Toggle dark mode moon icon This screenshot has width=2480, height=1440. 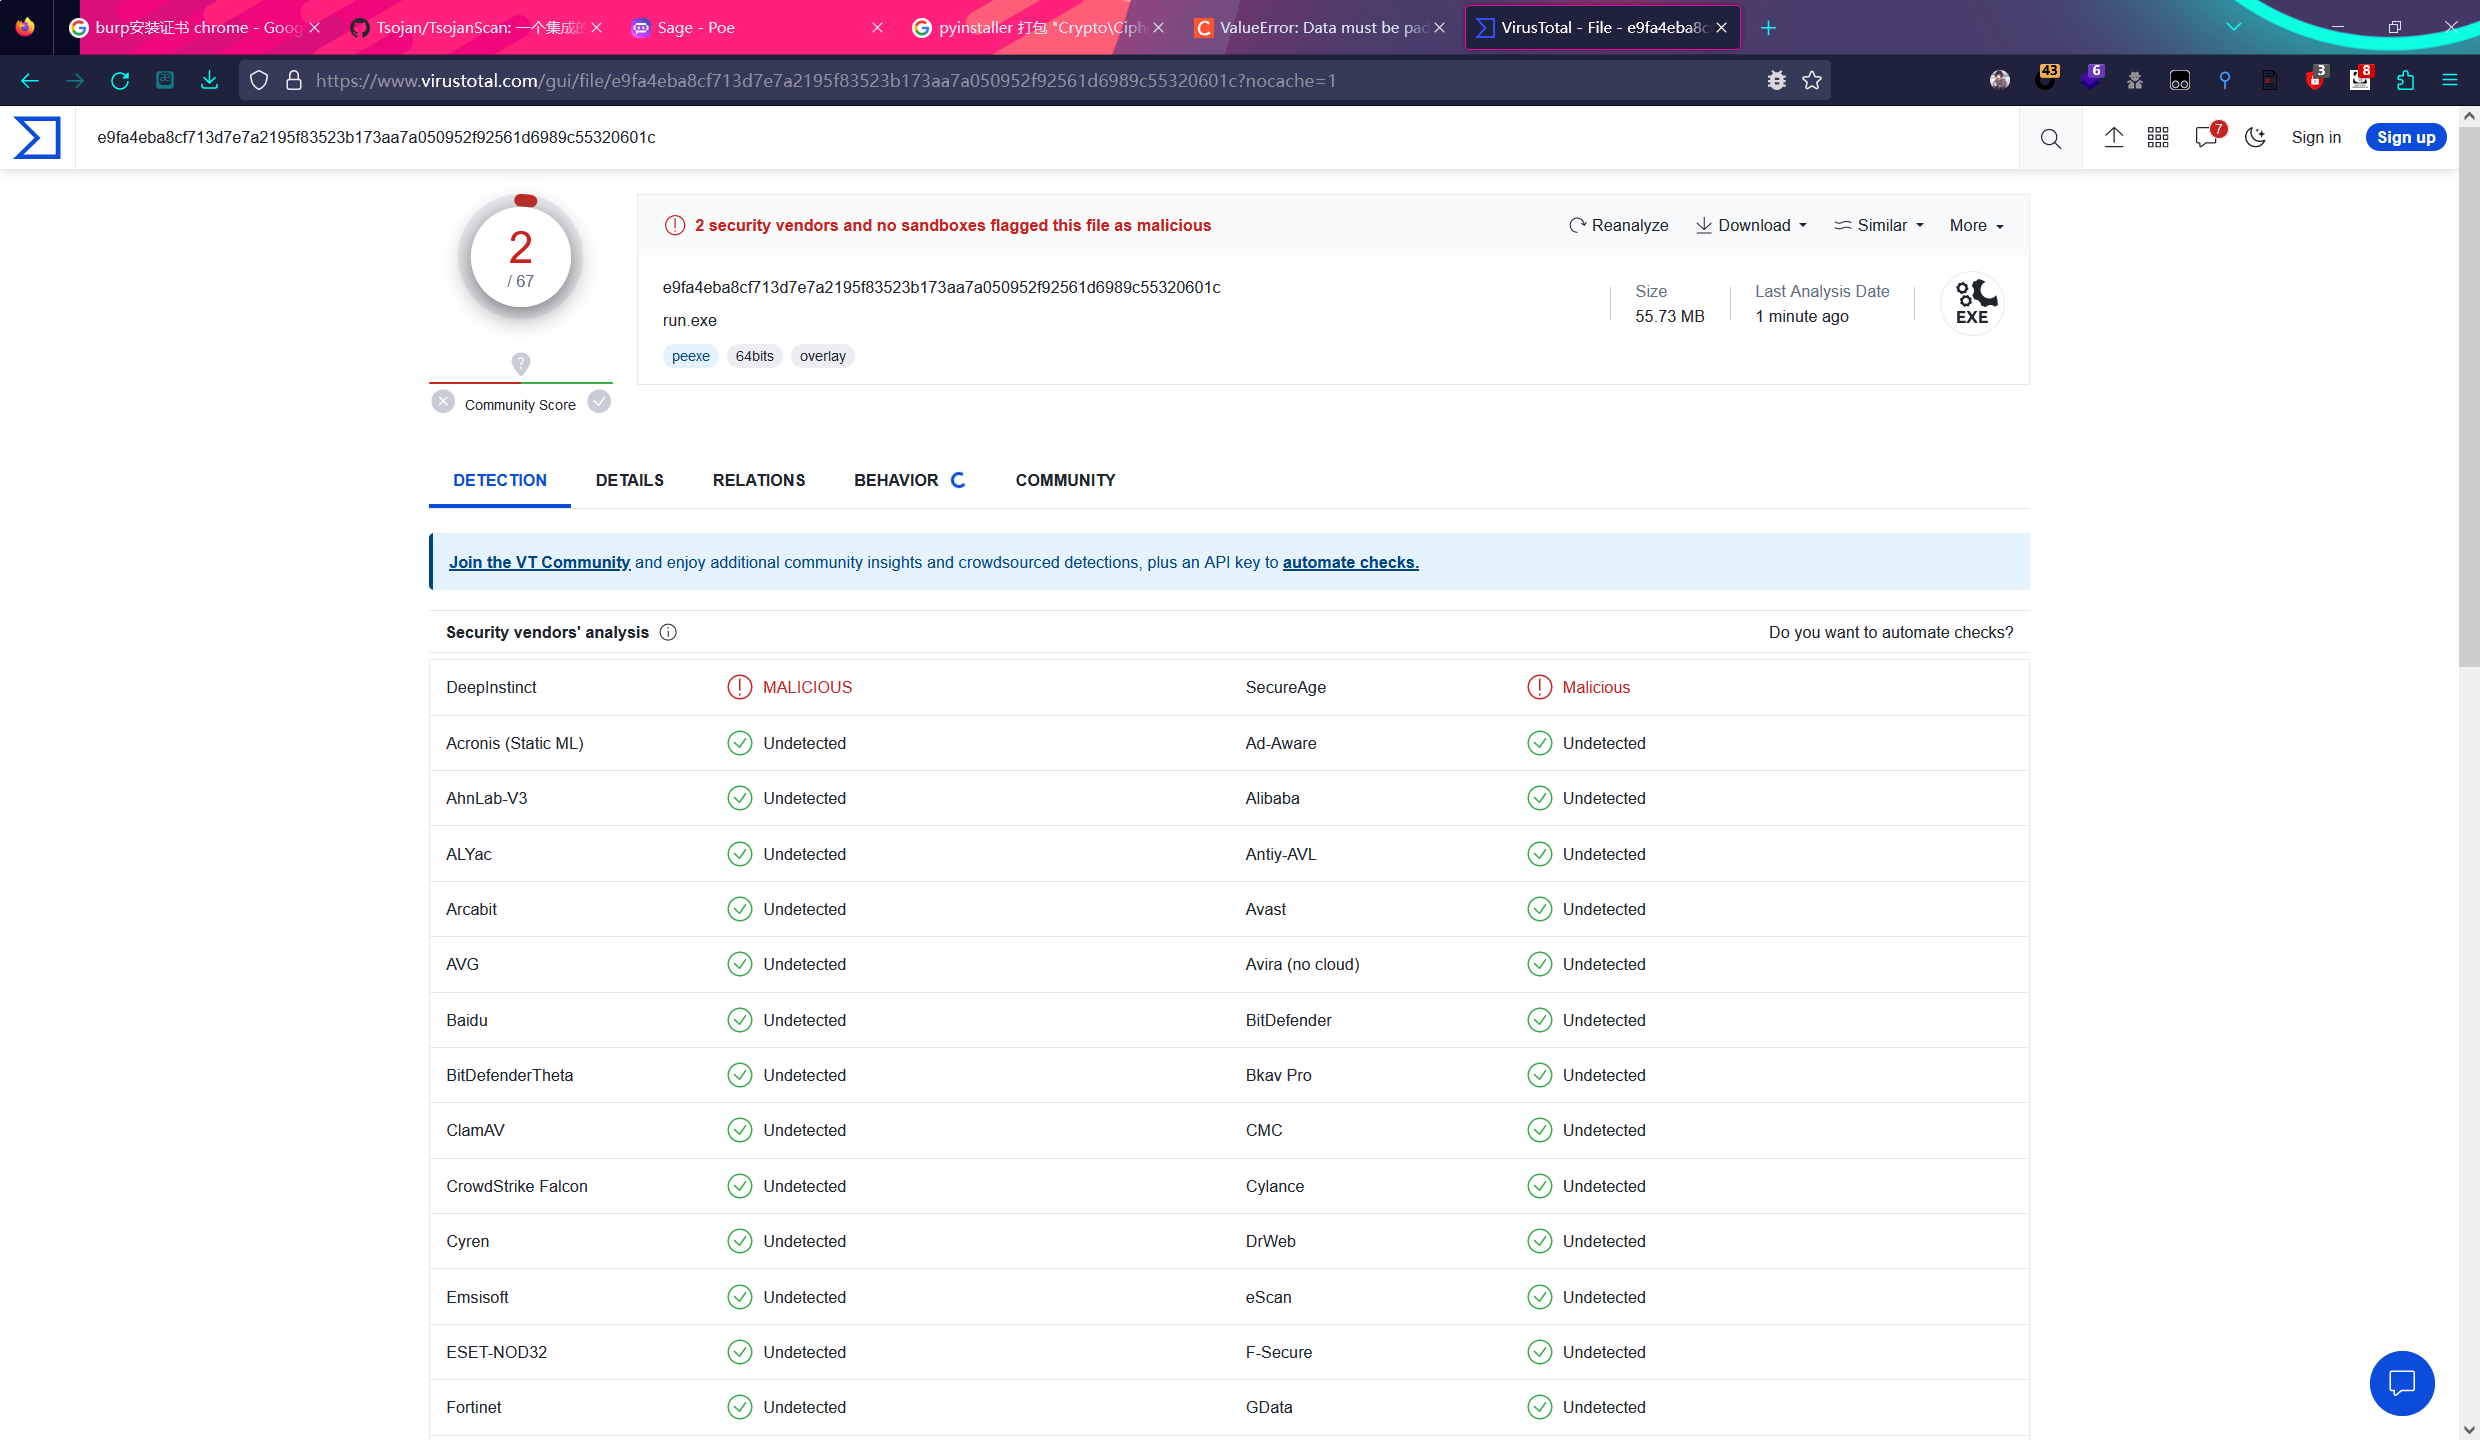pyautogui.click(x=2255, y=137)
